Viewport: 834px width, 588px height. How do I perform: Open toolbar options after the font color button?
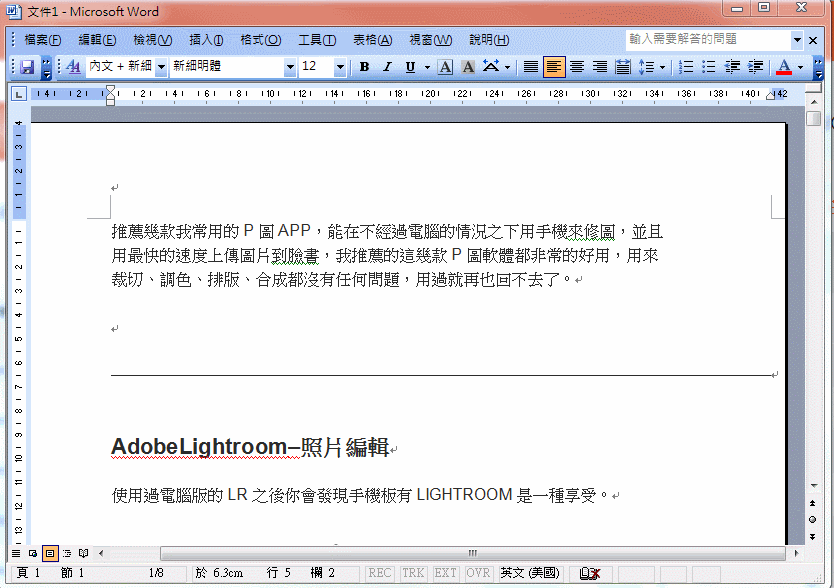point(819,67)
